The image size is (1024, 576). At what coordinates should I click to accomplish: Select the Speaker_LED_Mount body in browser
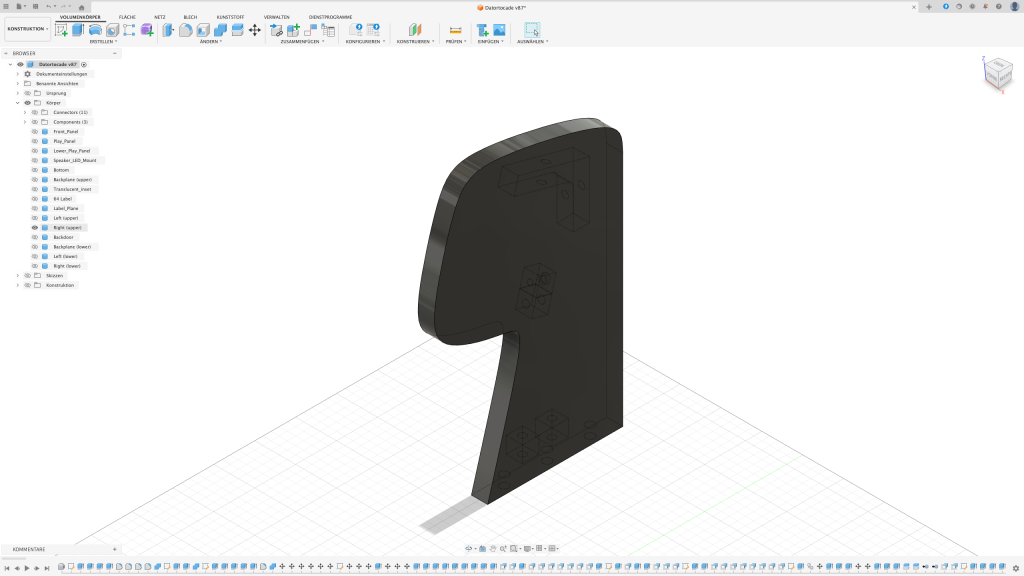tap(74, 160)
